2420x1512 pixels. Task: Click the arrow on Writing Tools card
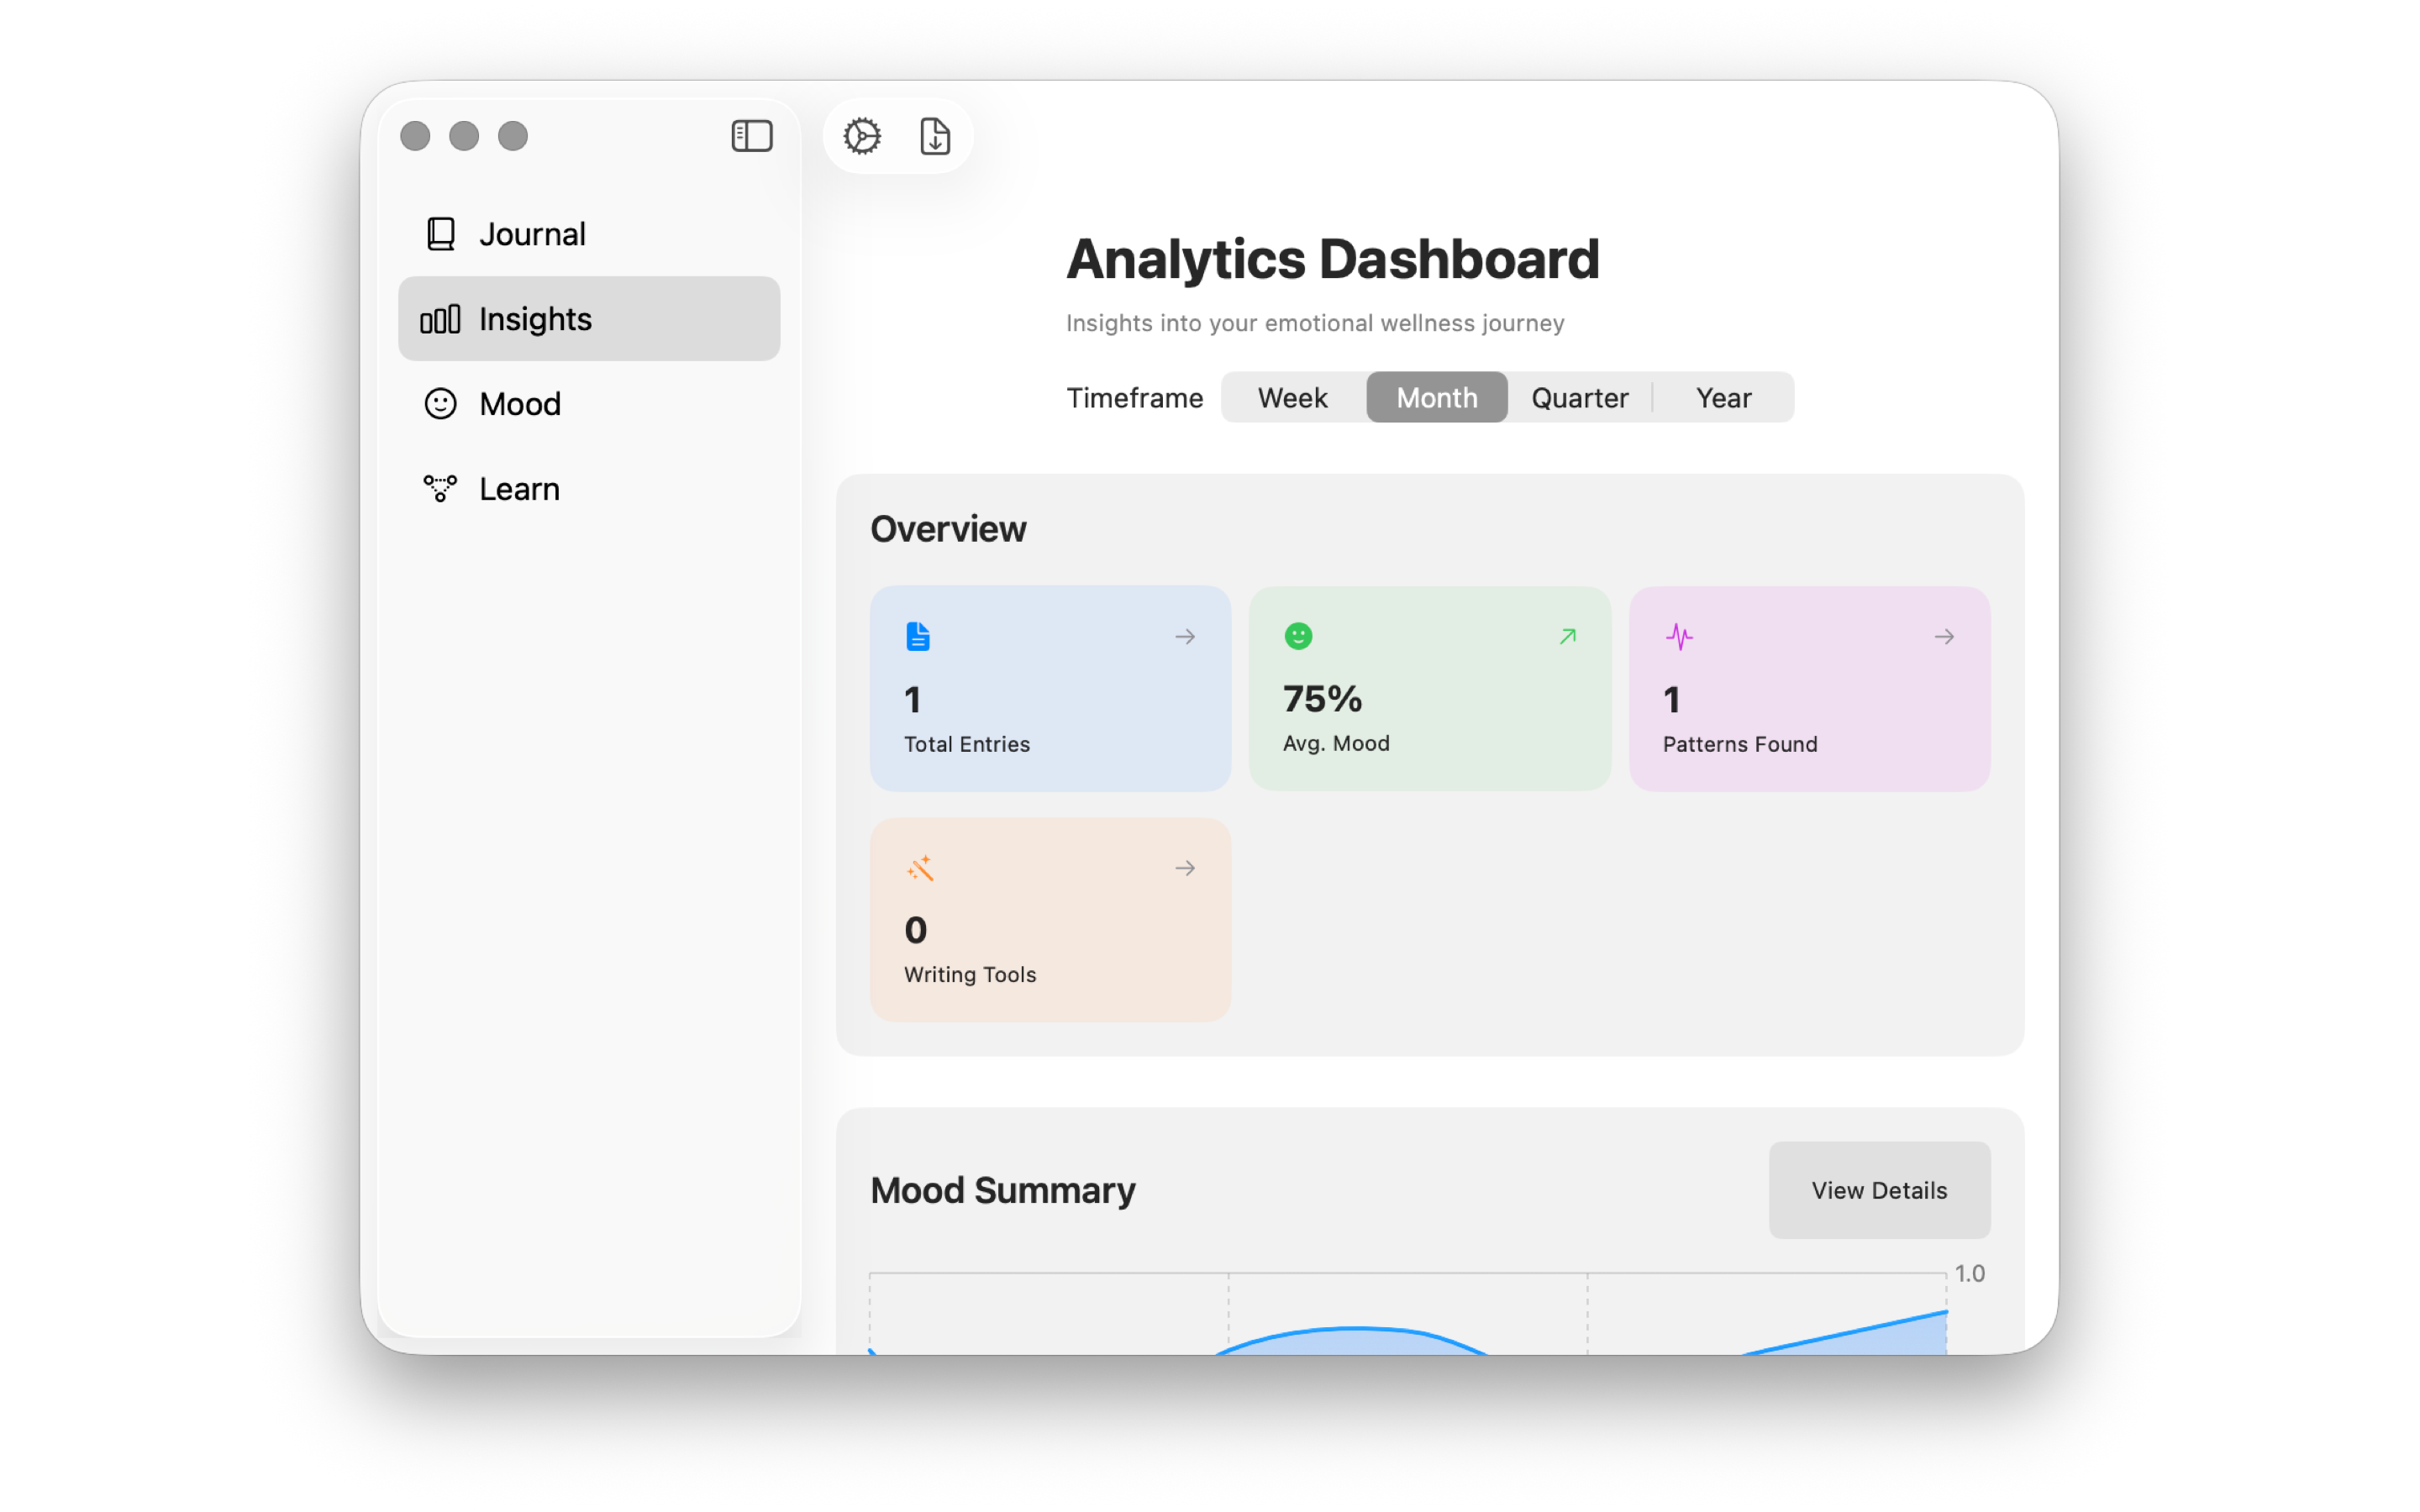tap(1185, 868)
